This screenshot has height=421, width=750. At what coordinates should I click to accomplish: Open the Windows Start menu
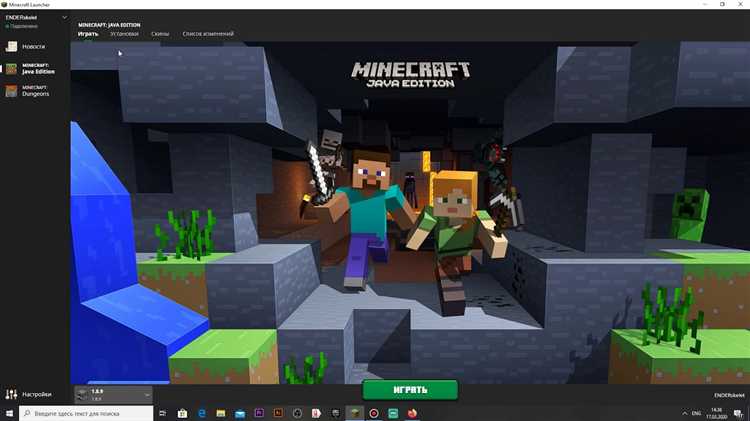pos(9,413)
